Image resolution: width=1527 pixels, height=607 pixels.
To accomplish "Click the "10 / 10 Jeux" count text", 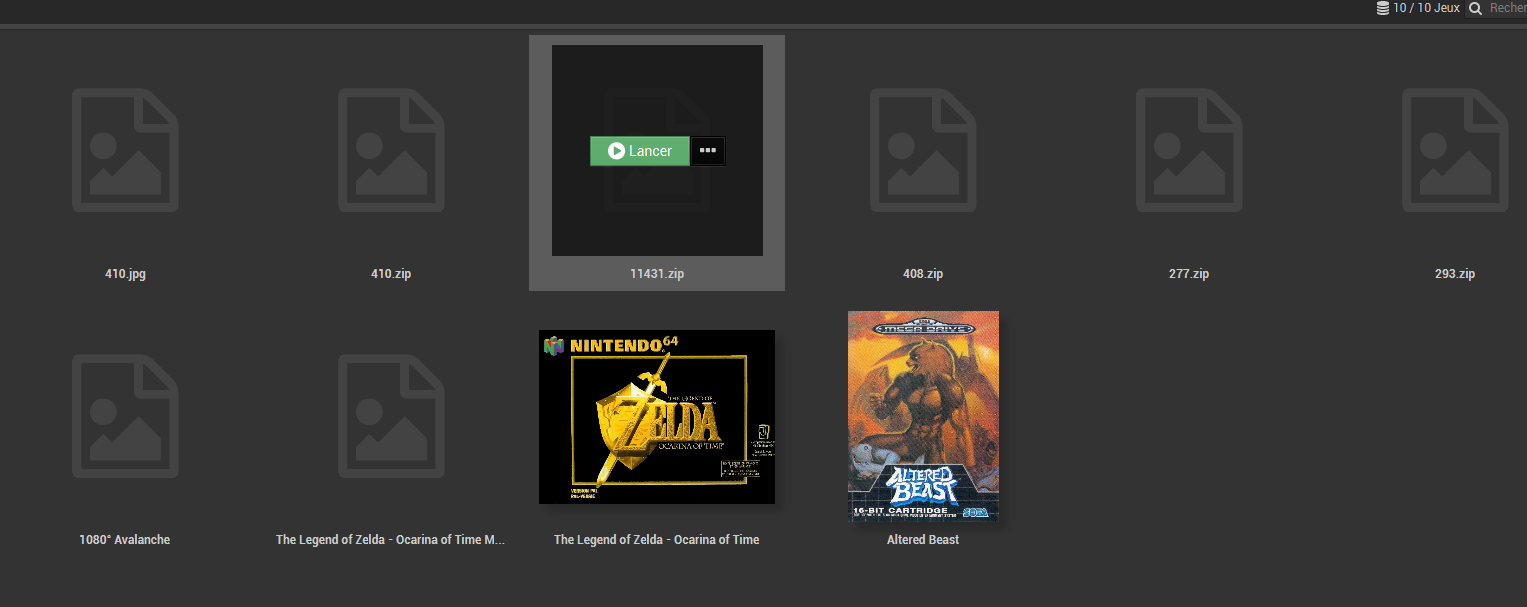I will coord(1426,8).
